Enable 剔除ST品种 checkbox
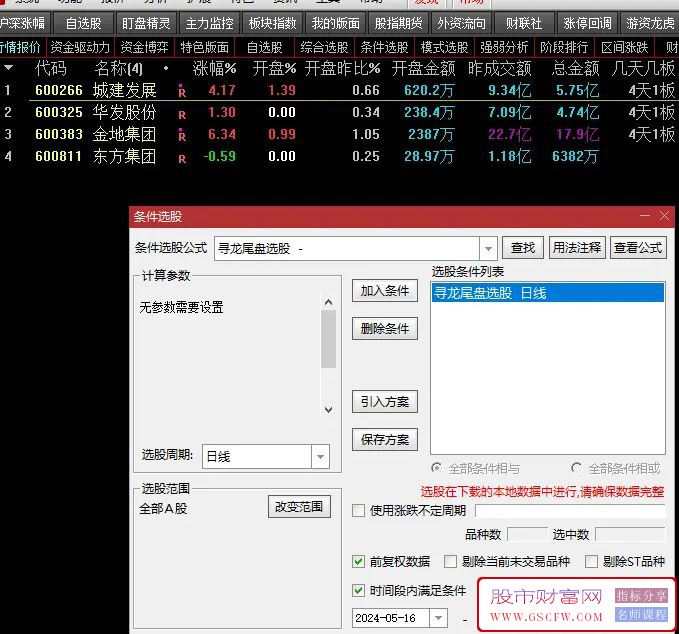This screenshot has height=634, width=679. click(591, 562)
